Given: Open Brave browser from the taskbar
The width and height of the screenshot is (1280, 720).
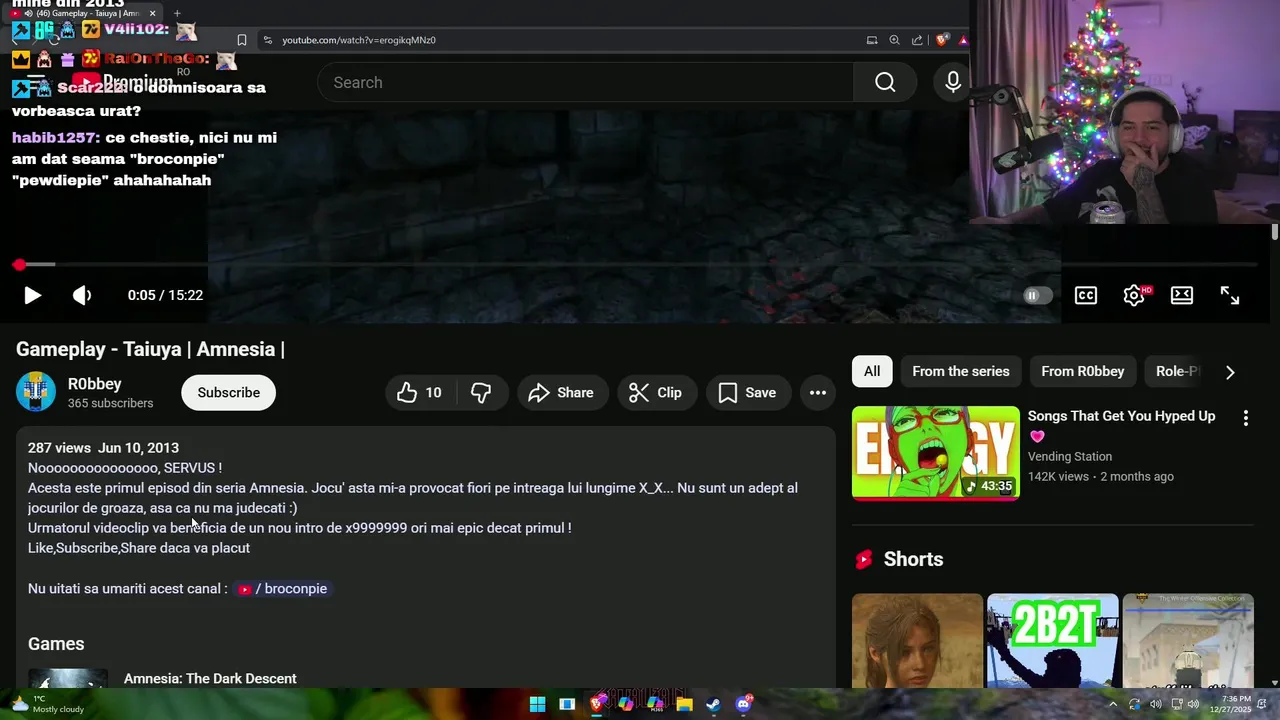Looking at the screenshot, I should tap(597, 704).
